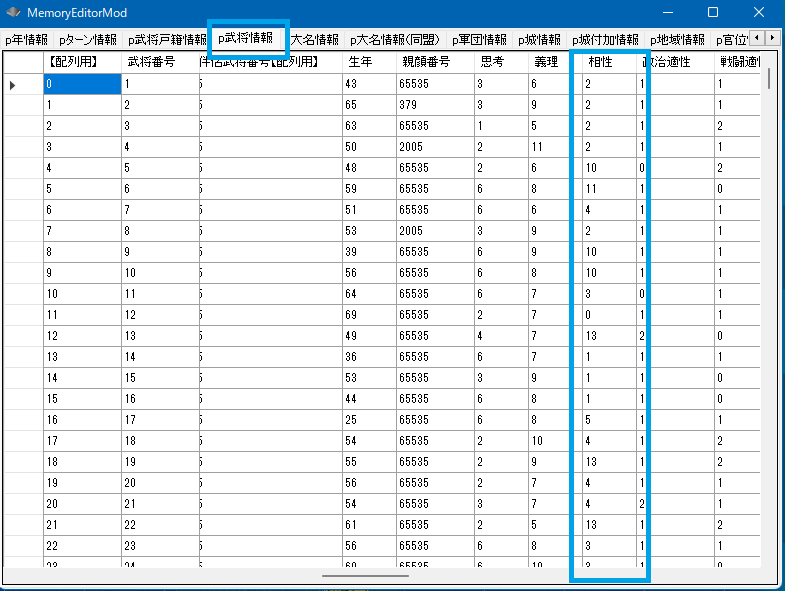Viewport: 785px width, 591px height.
Task: Open the p地域情報 tab
Action: (x=677, y=40)
